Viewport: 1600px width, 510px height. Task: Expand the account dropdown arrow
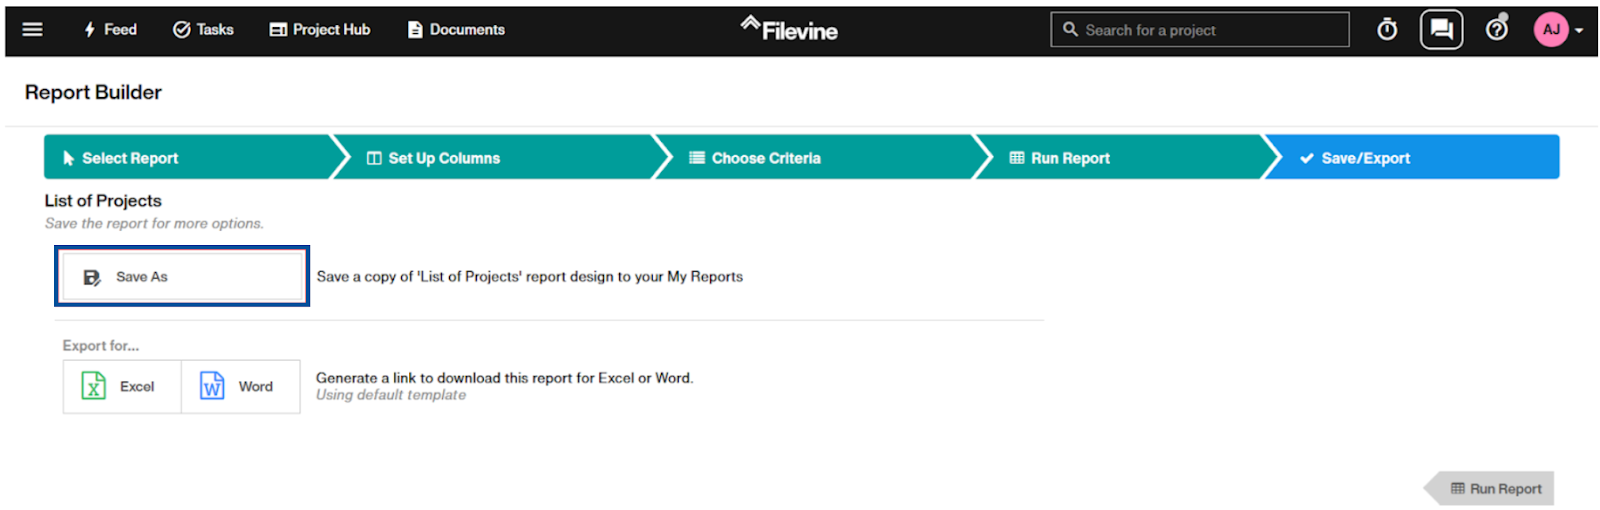[x=1579, y=31]
